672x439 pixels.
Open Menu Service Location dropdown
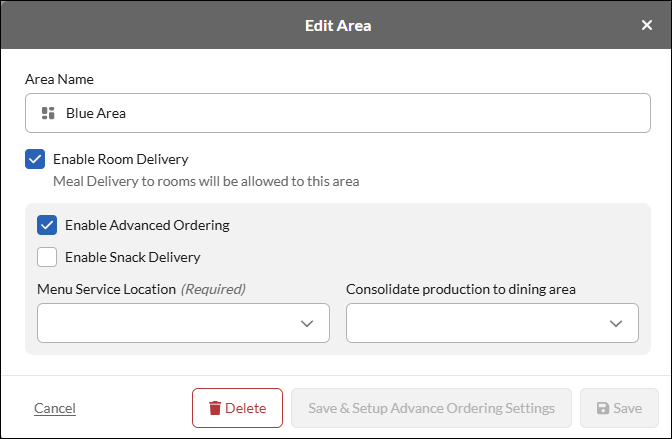coord(183,323)
